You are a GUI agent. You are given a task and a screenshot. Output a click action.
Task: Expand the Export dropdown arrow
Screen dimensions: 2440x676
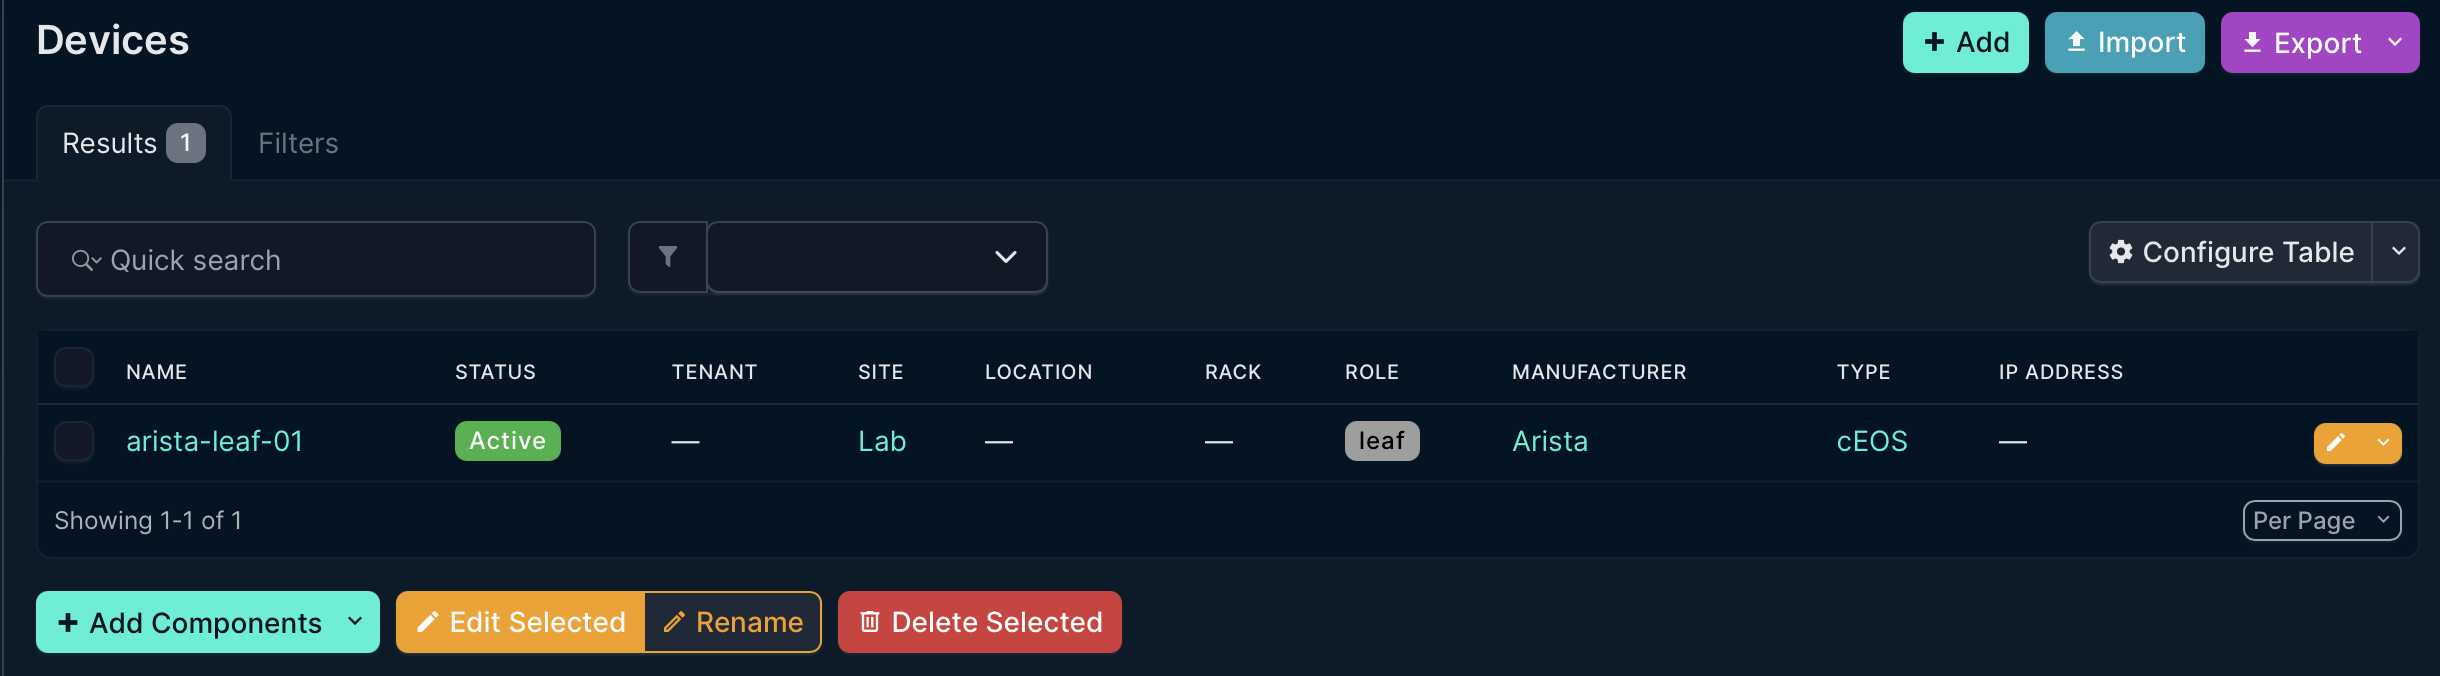(2396, 42)
